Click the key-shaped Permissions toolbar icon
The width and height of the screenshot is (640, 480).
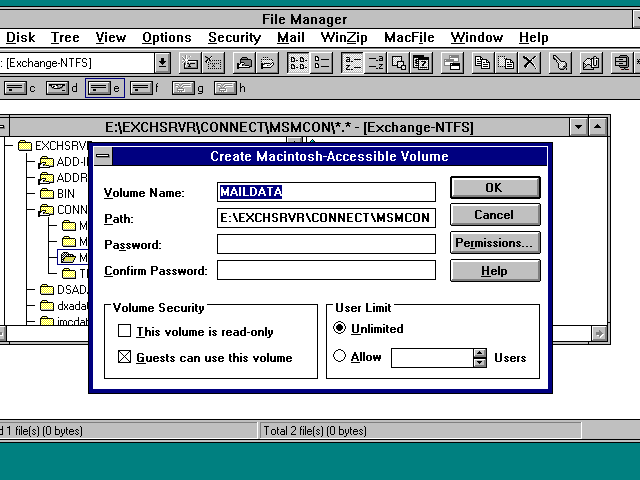(560, 63)
